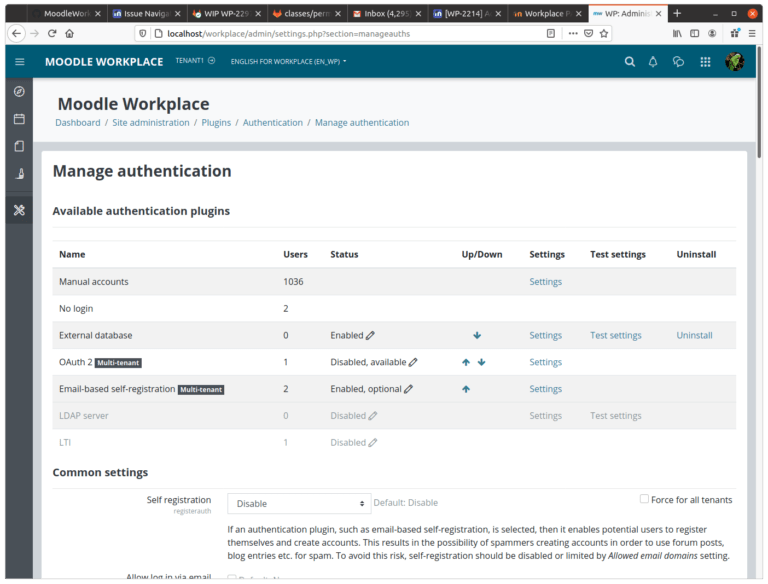Click 'LTI' plugin row name

click(65, 443)
